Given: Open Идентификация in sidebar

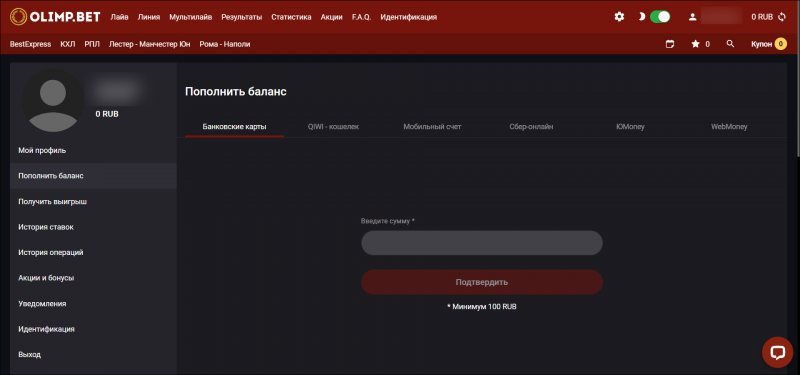Looking at the screenshot, I should pyautogui.click(x=93, y=329).
